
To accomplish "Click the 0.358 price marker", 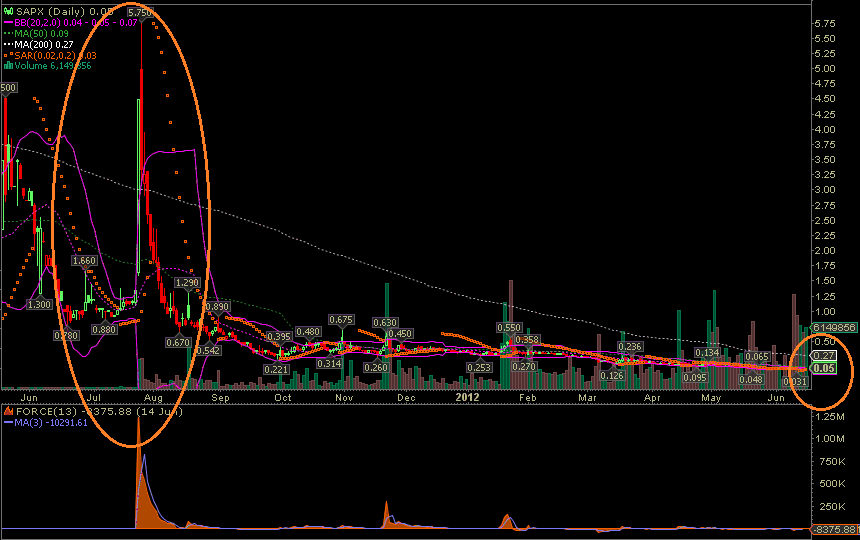I will (528, 339).
